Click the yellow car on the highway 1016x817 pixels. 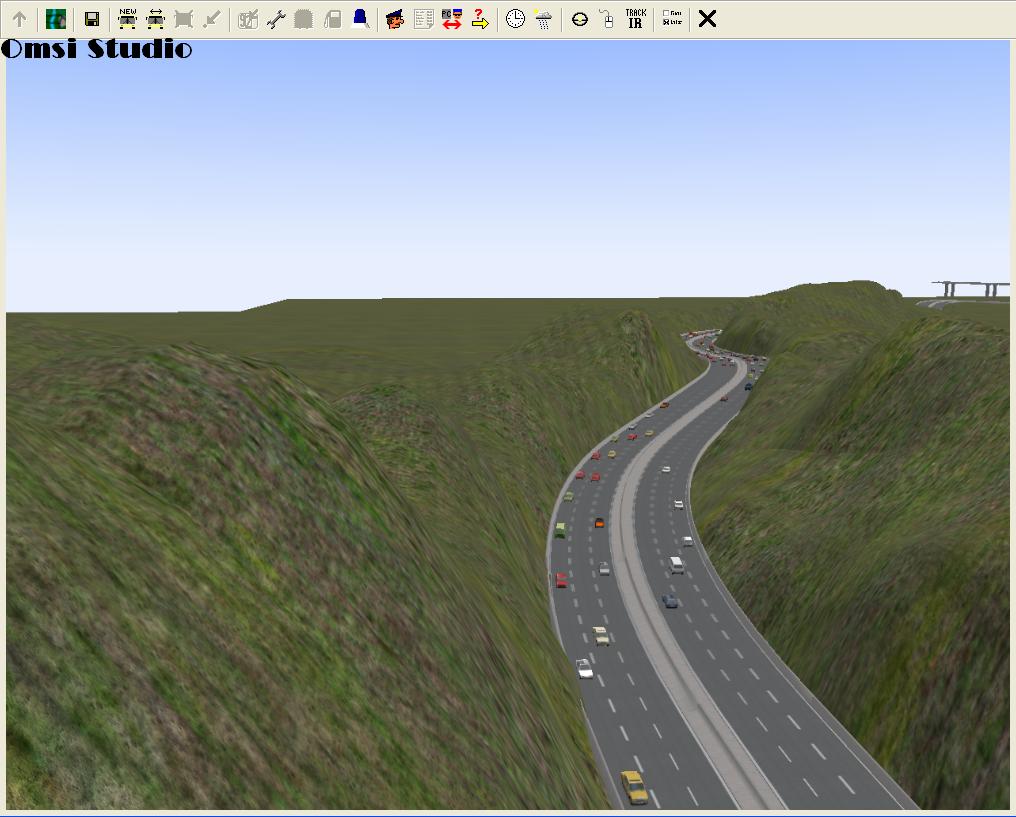click(633, 786)
